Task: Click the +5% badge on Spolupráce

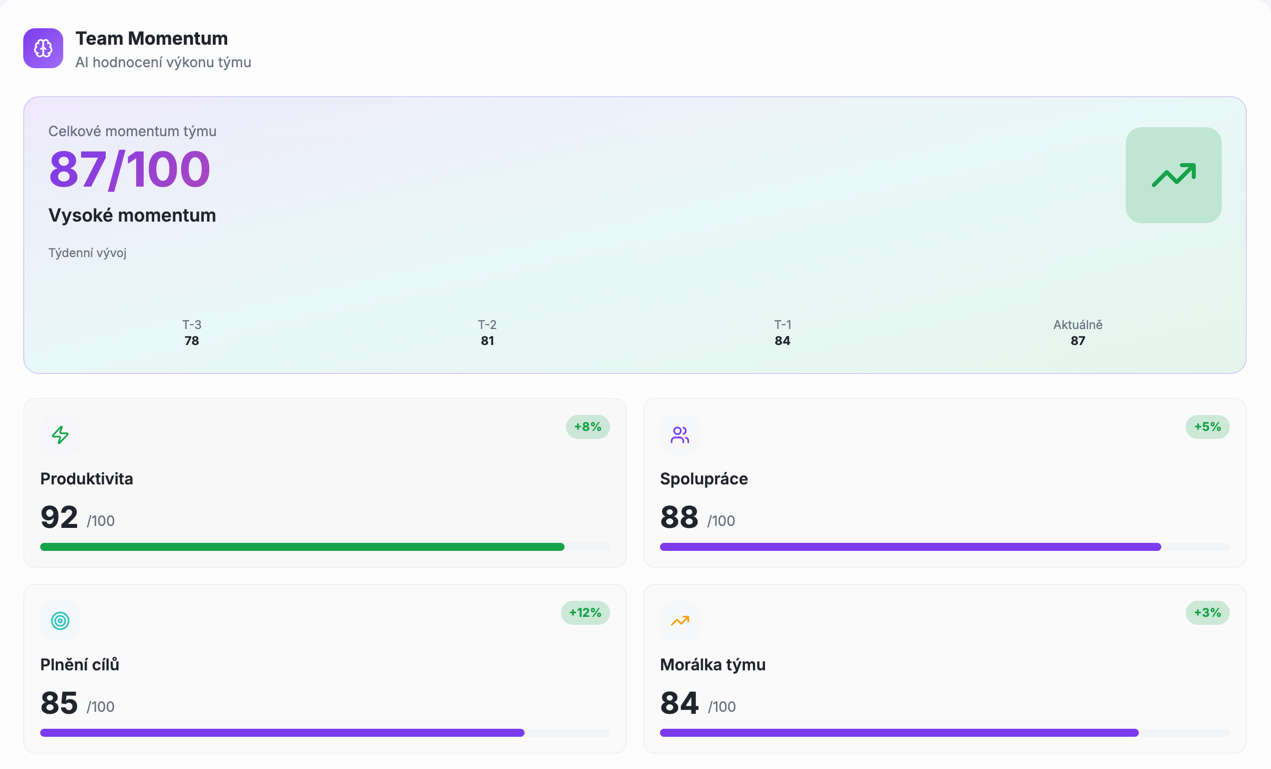Action: point(1207,427)
